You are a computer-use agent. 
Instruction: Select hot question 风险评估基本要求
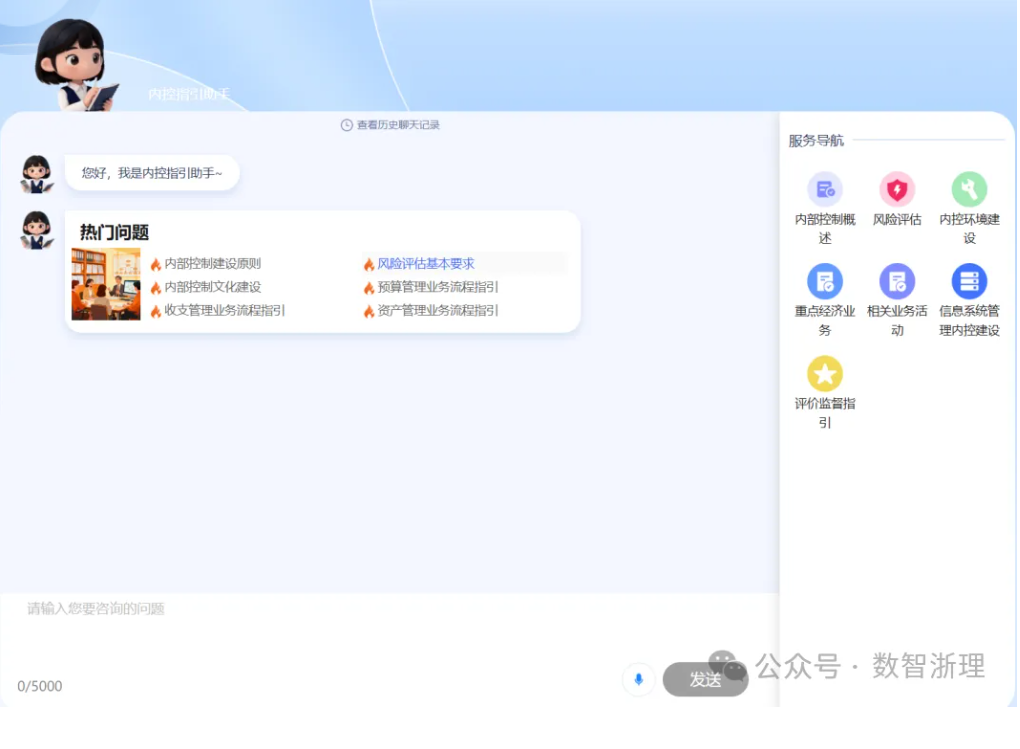(425, 264)
